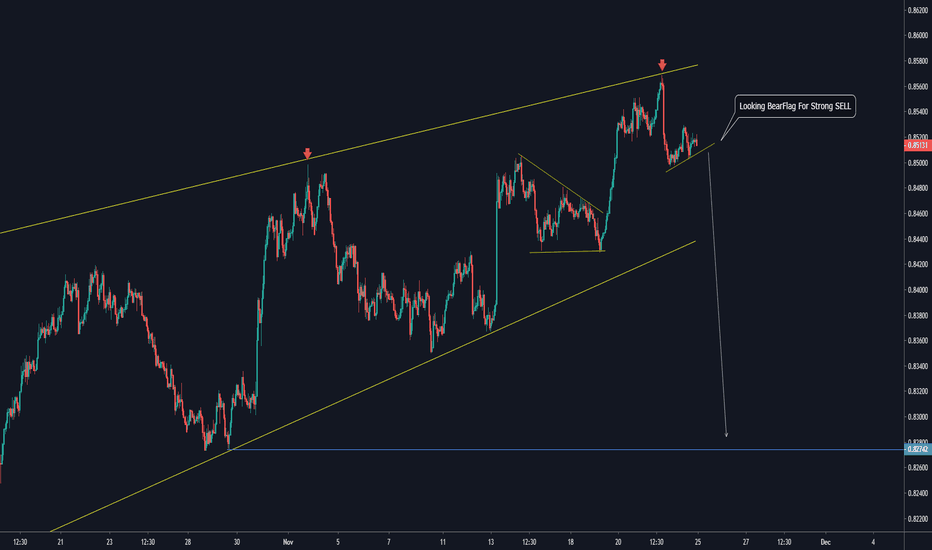The height and width of the screenshot is (550, 932).
Task: Click the '25' date on time axis
Action: pos(698,540)
